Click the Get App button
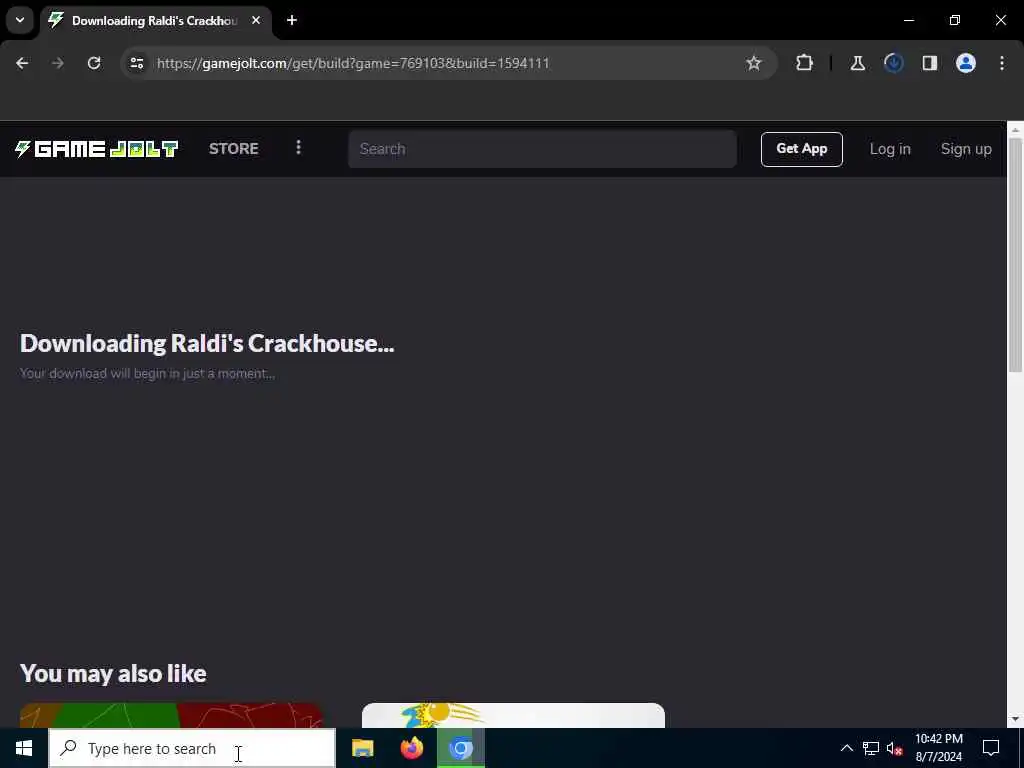1024x768 pixels. pos(801,149)
